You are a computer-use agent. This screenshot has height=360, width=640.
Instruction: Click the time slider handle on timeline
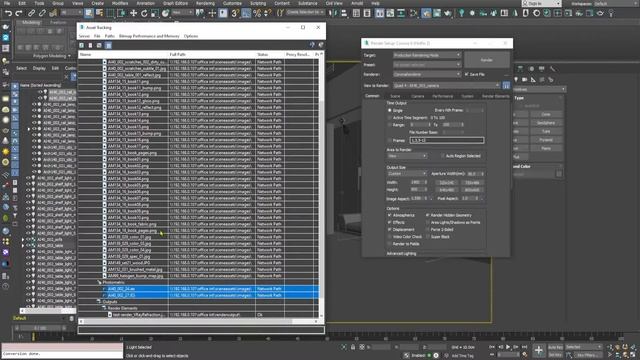coord(40,328)
